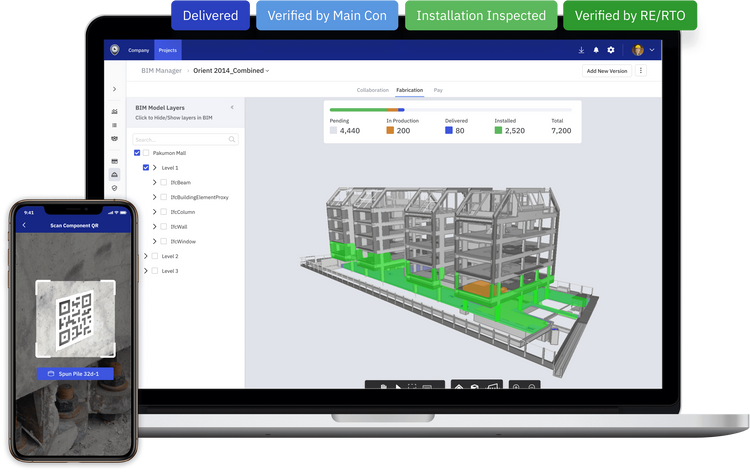Go back on the phone scan screen
This screenshot has height=472, width=750.
(x=24, y=226)
